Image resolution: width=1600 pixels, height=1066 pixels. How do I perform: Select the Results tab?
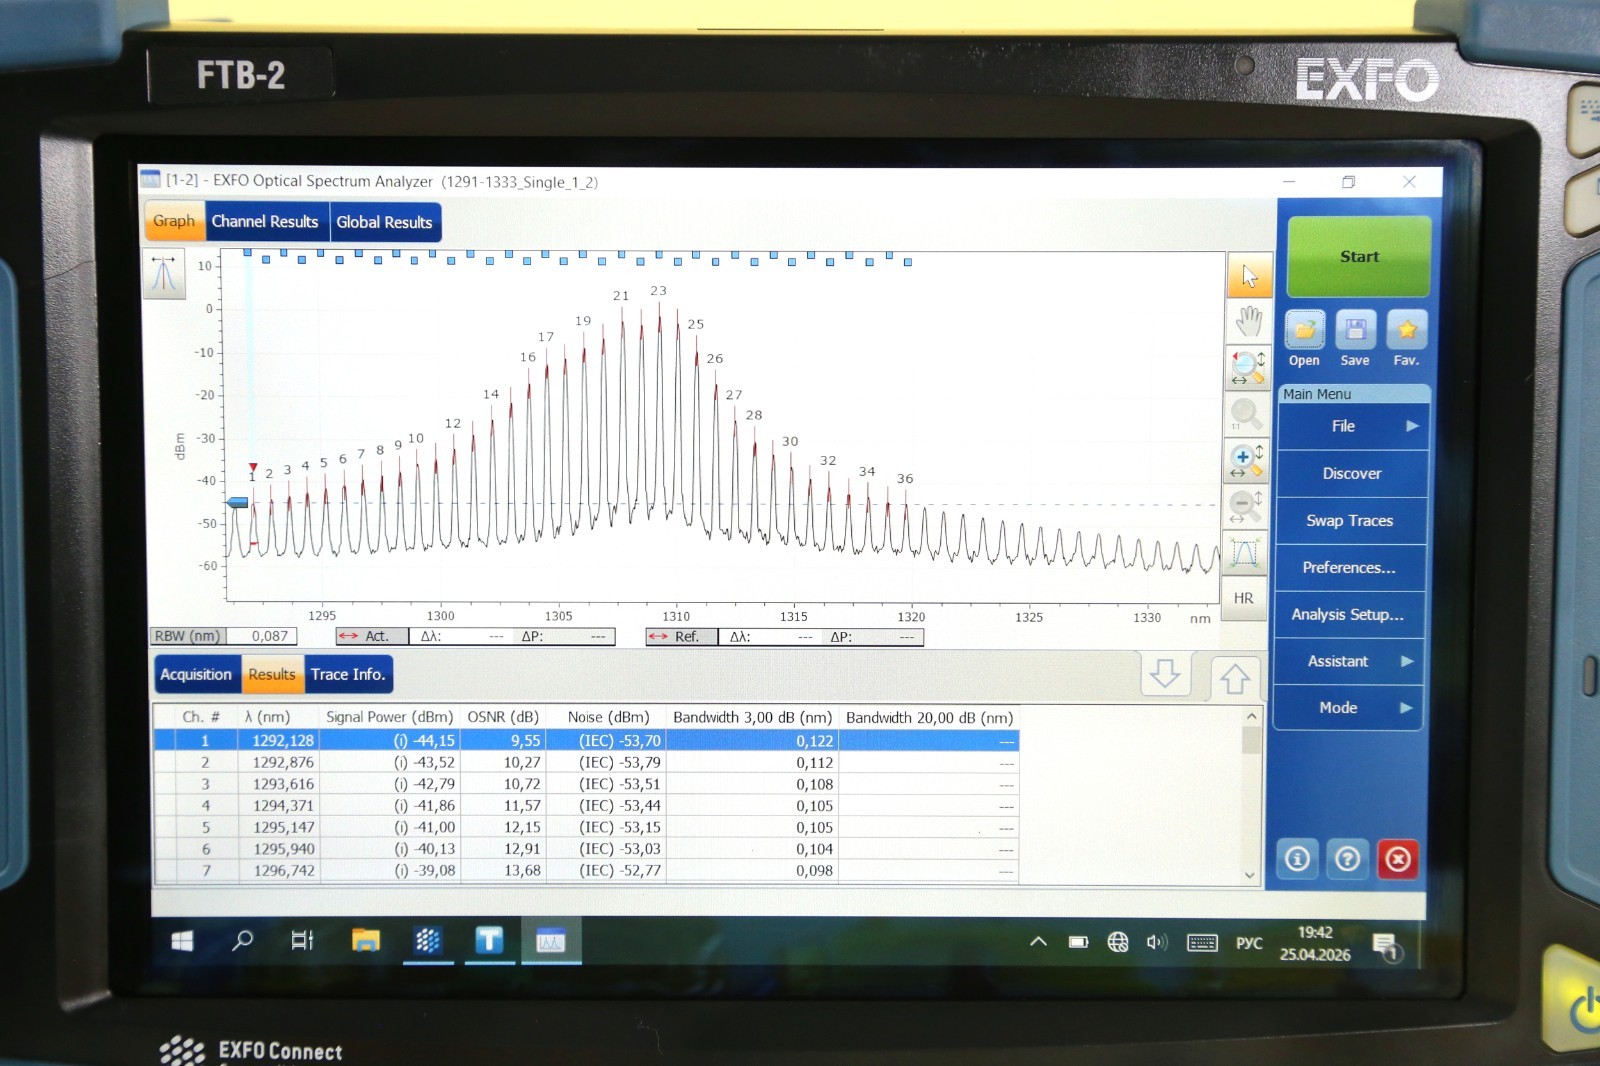tap(272, 675)
